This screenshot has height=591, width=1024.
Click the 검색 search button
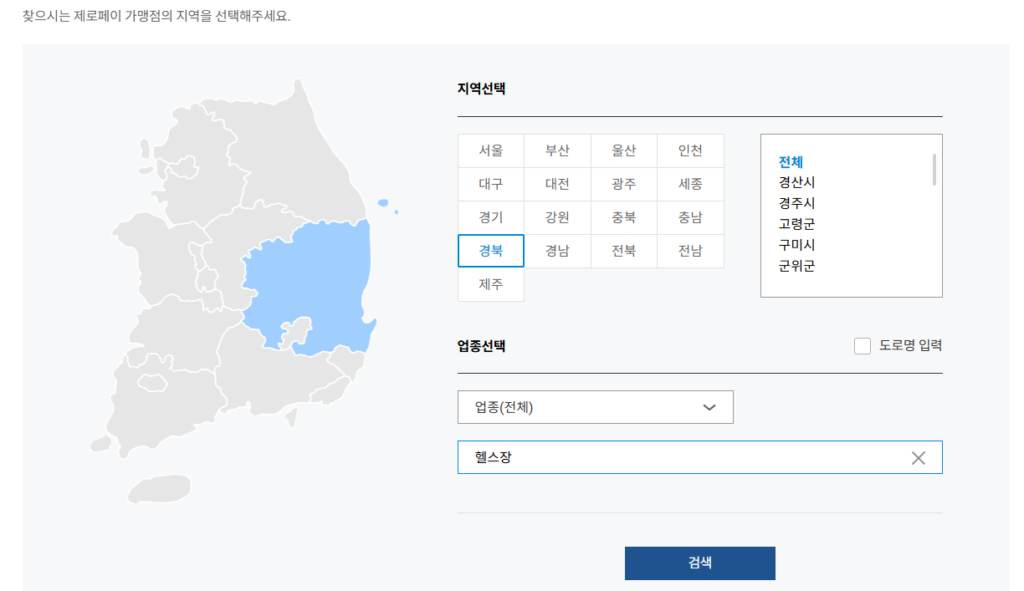(699, 563)
